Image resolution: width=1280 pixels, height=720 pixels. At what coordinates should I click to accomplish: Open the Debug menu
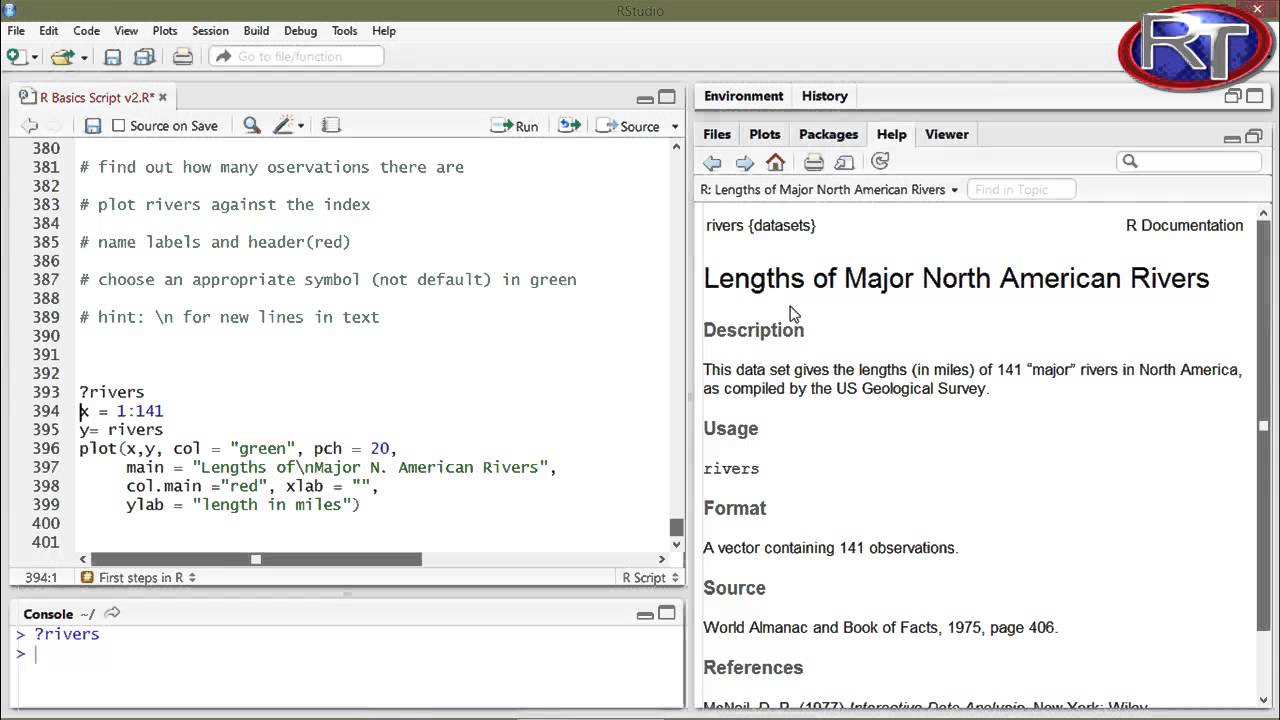300,31
